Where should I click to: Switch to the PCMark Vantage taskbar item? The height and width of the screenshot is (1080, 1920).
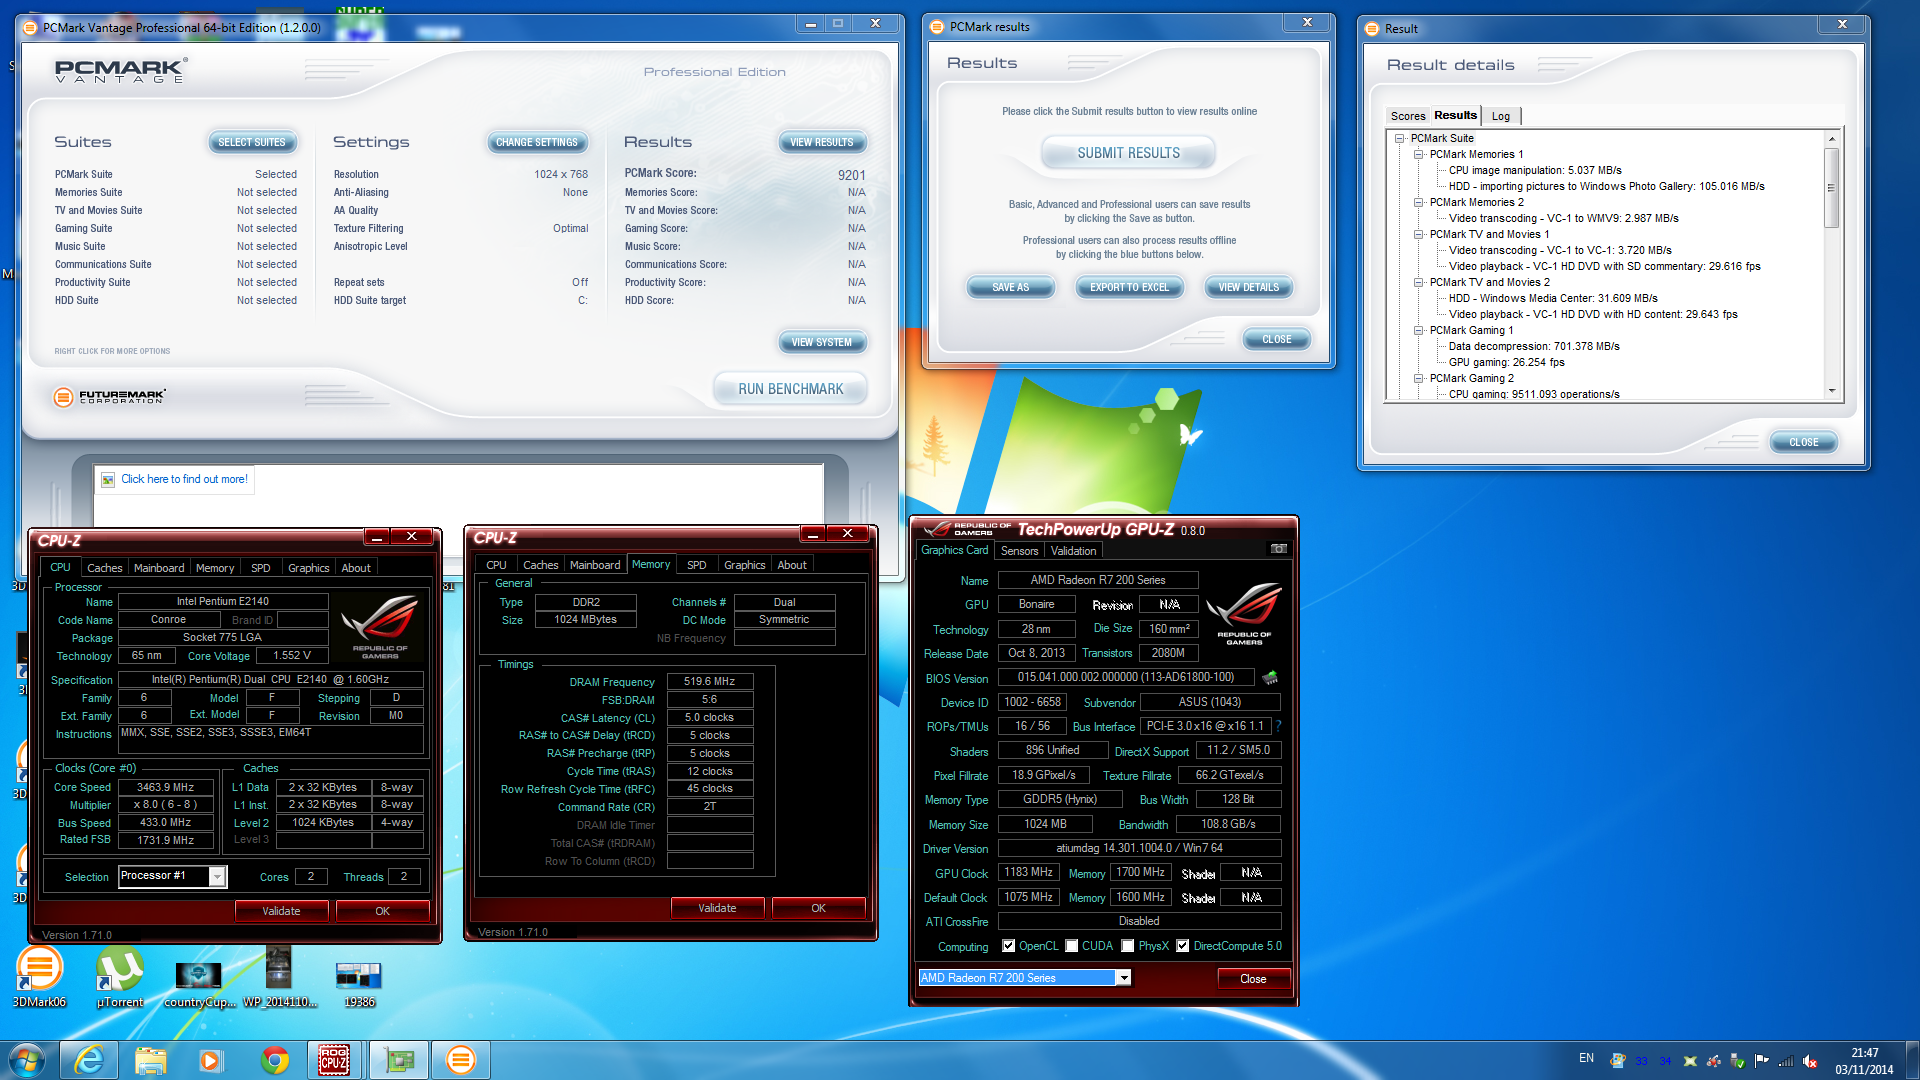coord(461,1060)
